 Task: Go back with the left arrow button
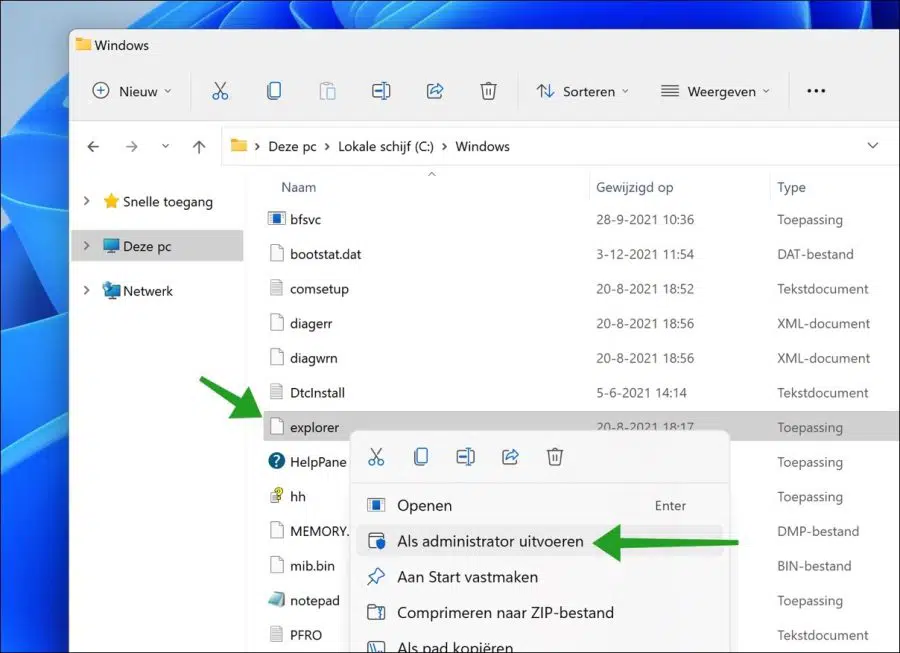93,146
